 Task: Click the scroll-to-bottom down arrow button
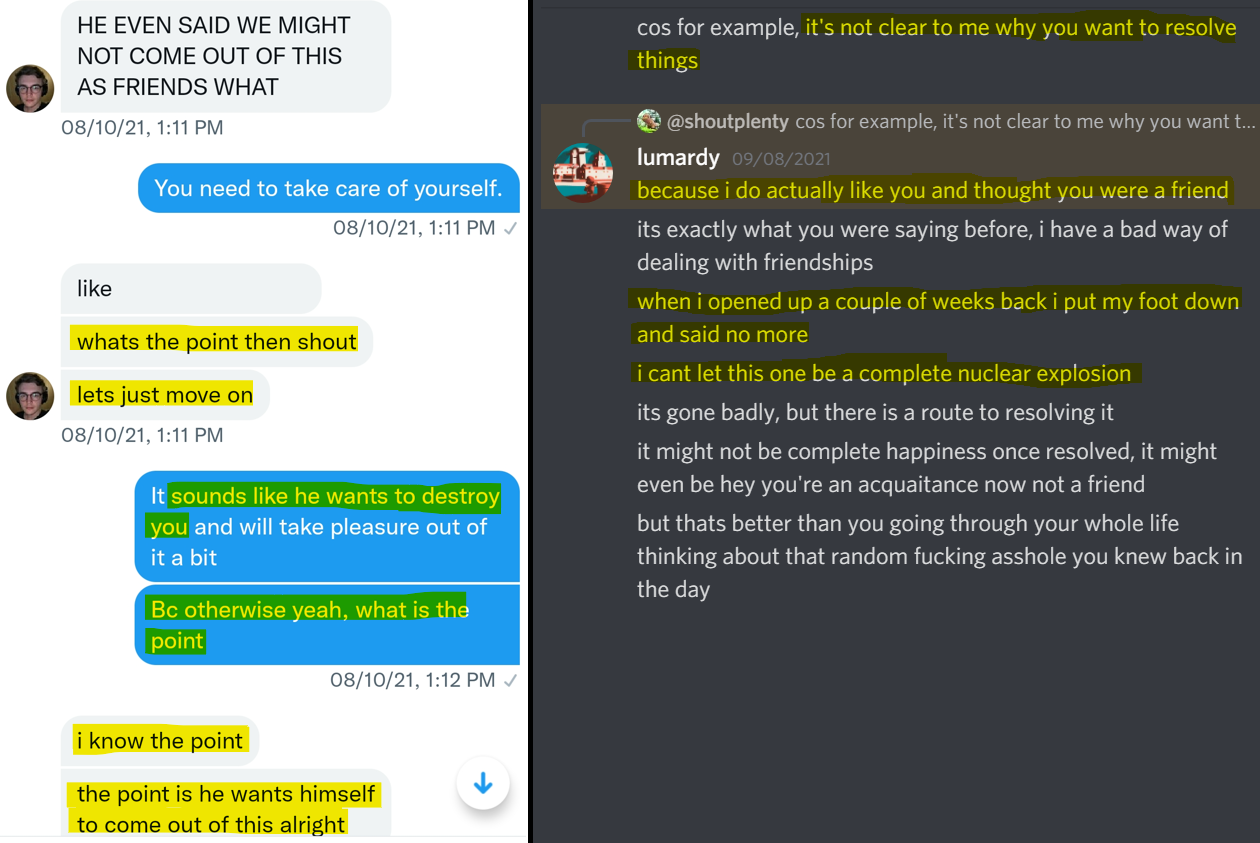(x=483, y=783)
